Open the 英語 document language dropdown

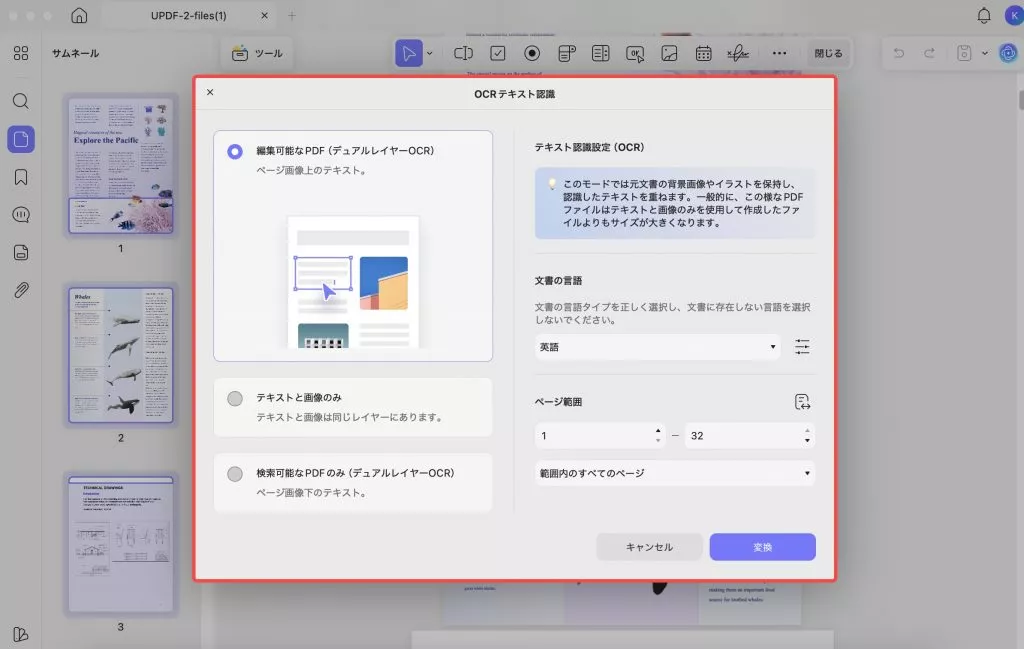coord(657,347)
